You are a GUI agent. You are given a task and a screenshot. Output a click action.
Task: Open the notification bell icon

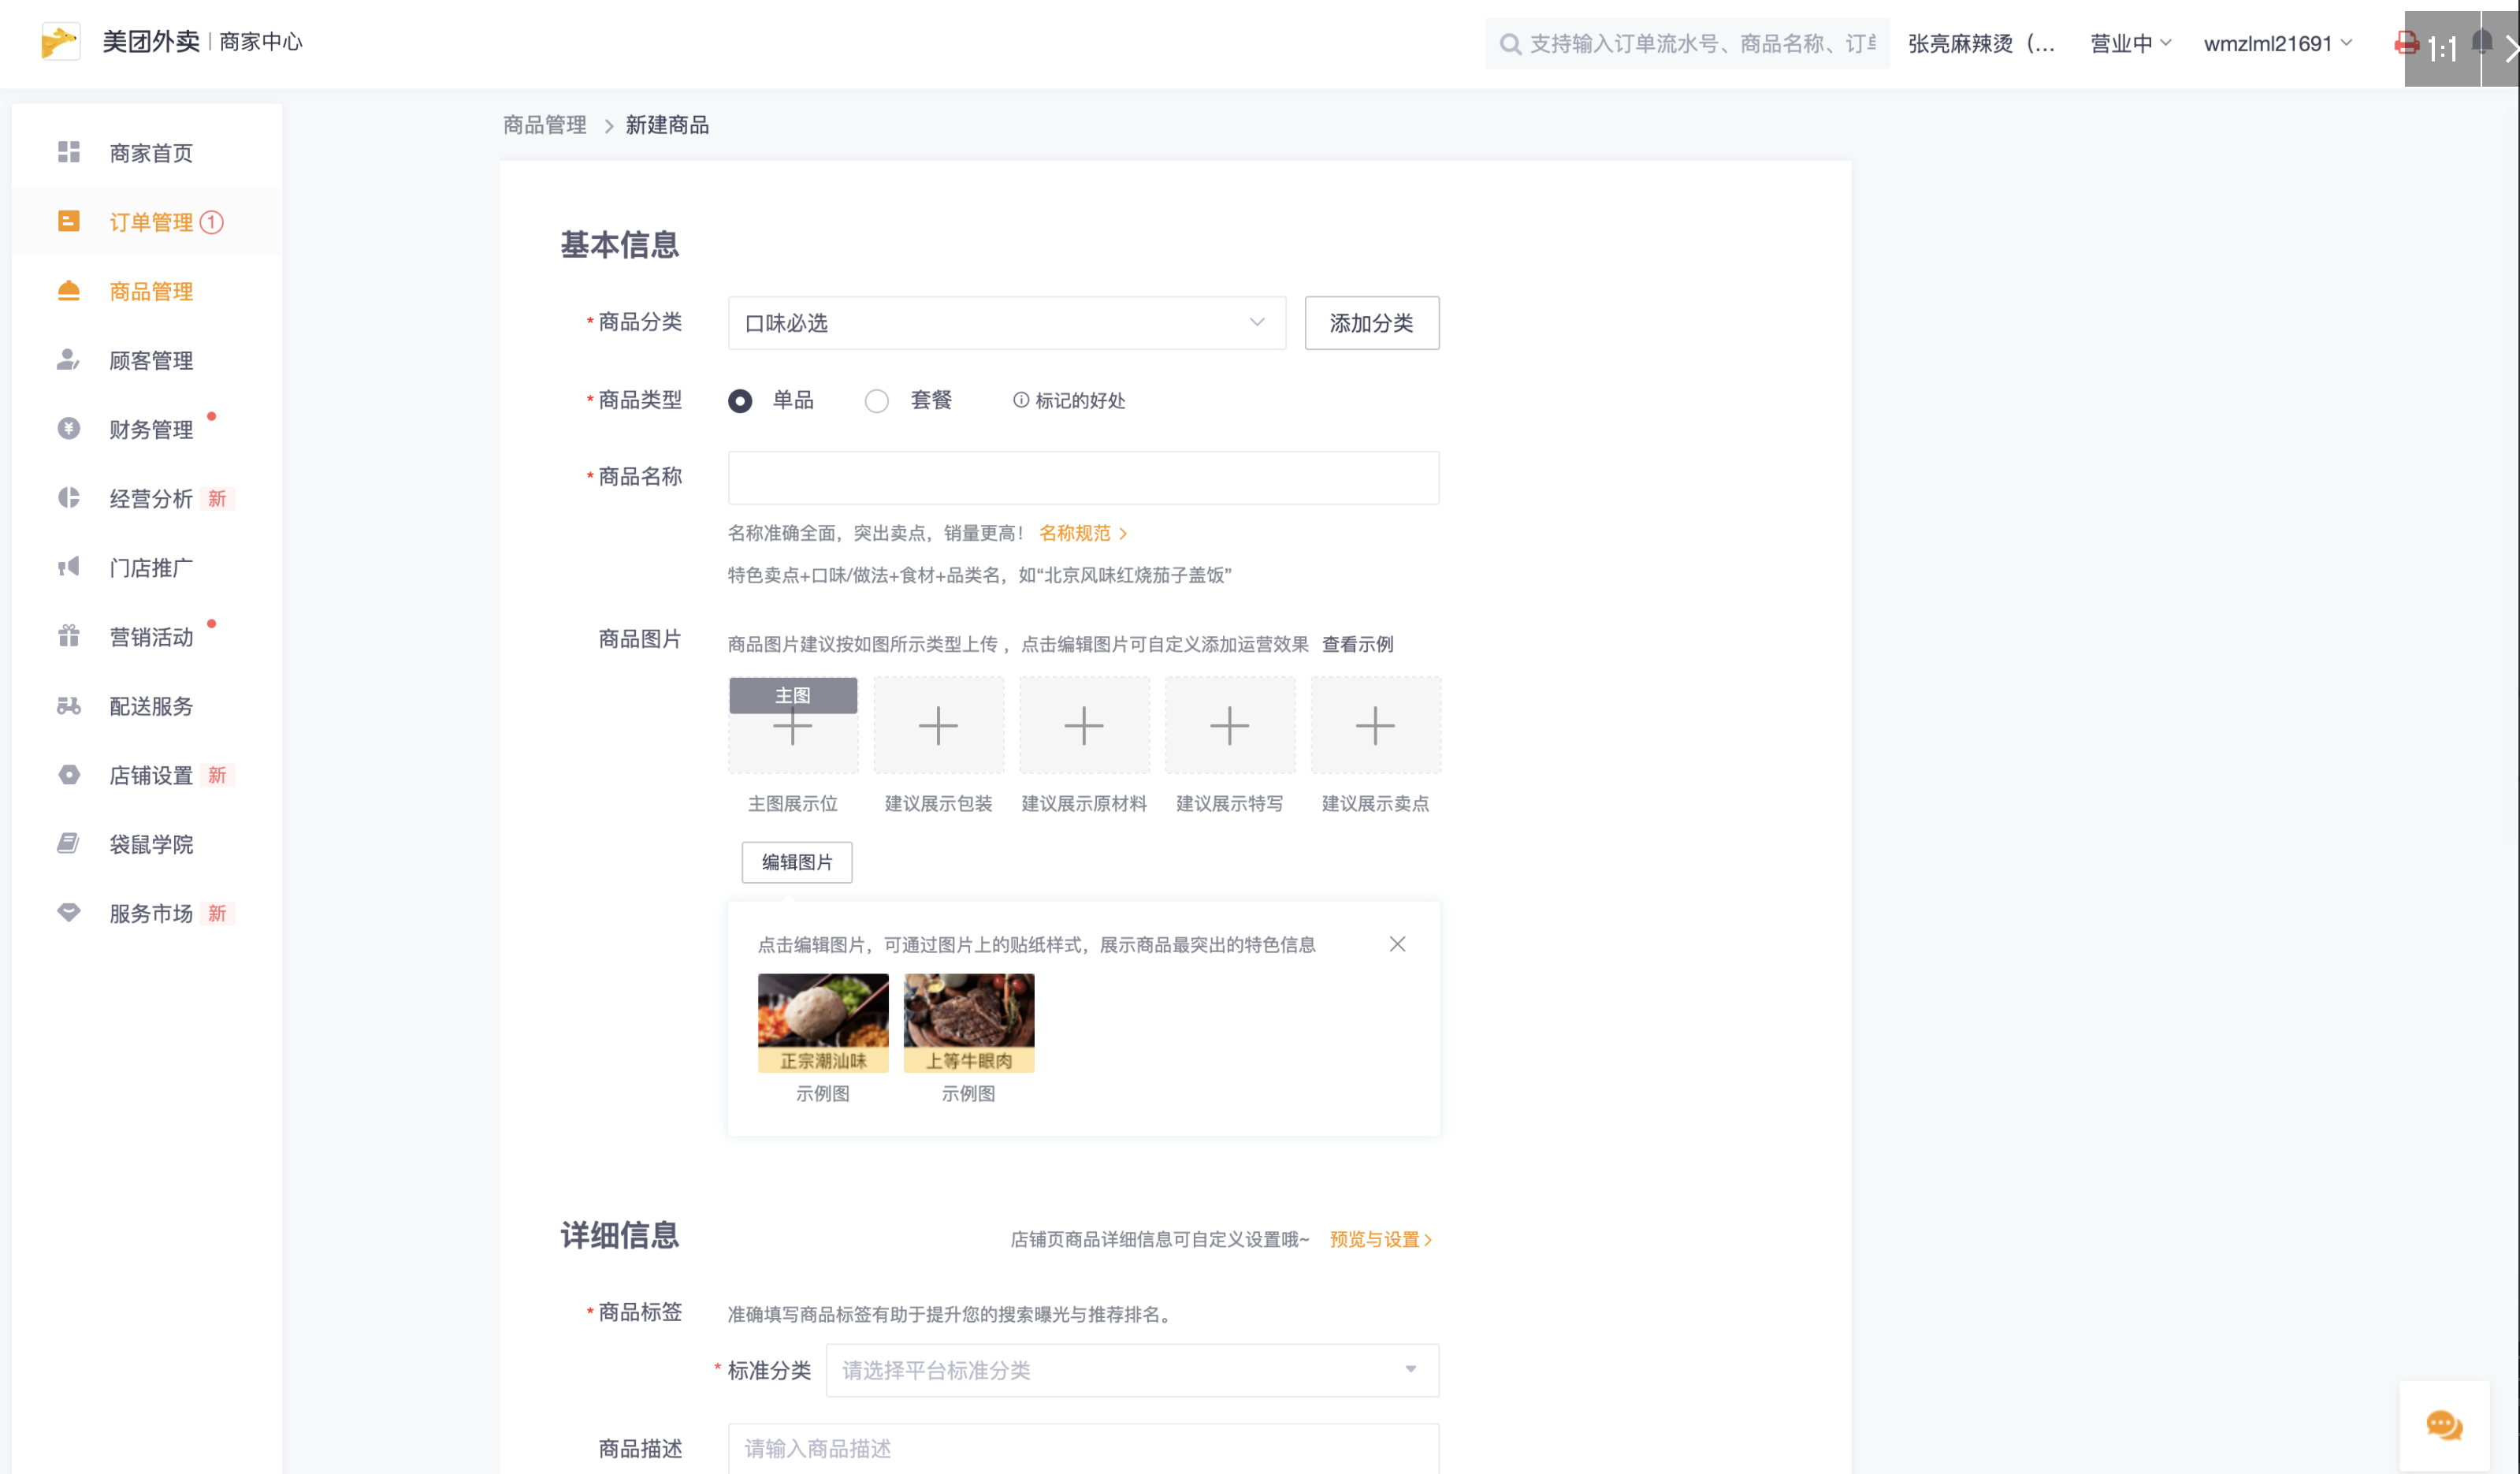pos(2482,42)
